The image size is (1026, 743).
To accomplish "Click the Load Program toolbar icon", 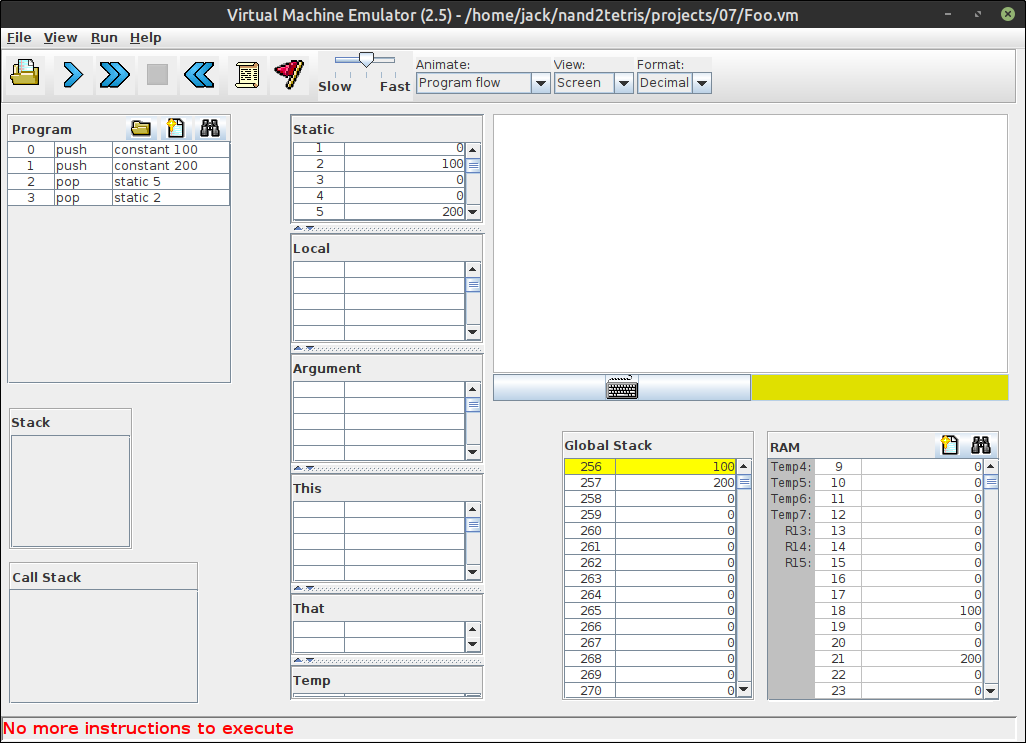I will [25, 74].
